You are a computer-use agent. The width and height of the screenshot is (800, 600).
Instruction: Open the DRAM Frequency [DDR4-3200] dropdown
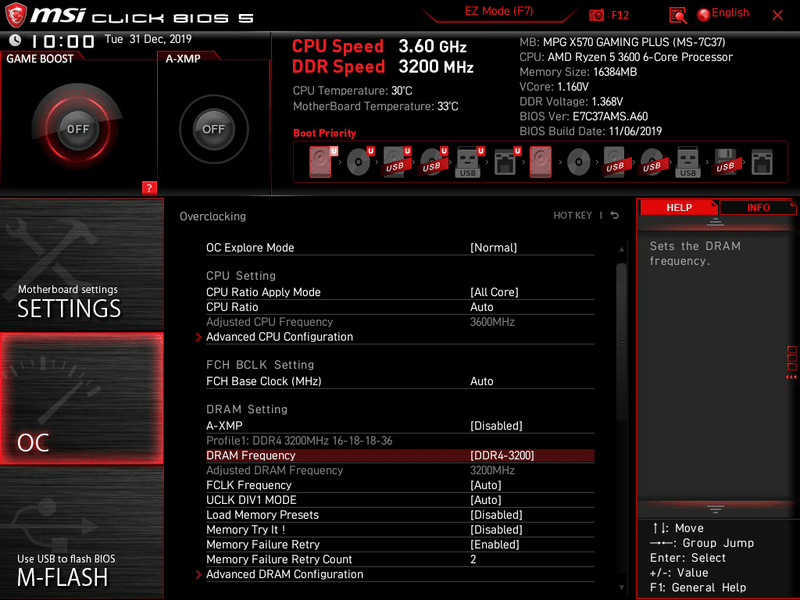click(502, 455)
